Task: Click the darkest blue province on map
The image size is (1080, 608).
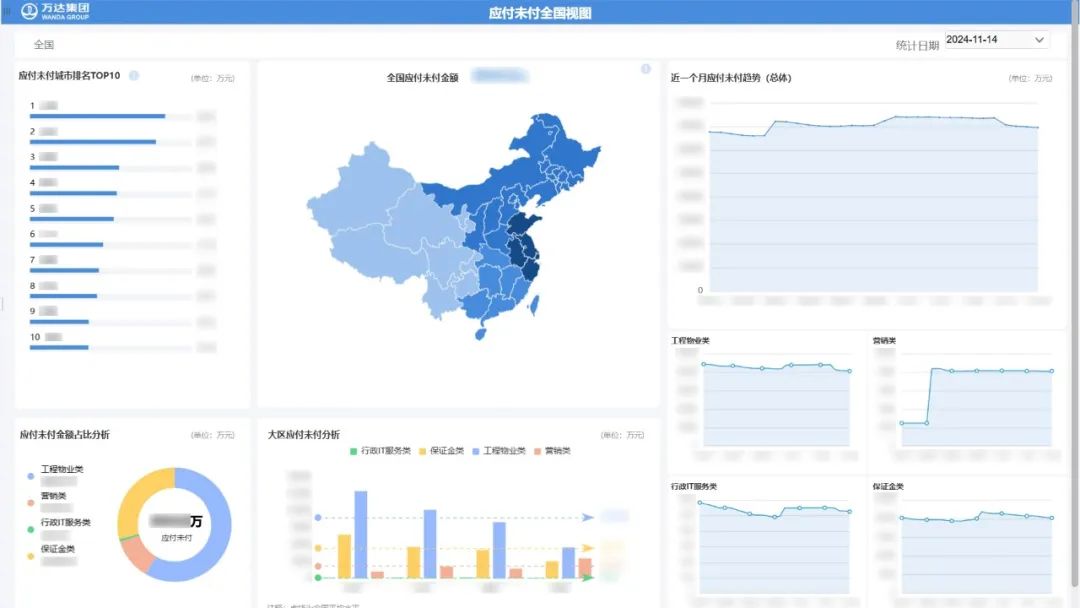Action: [x=522, y=248]
